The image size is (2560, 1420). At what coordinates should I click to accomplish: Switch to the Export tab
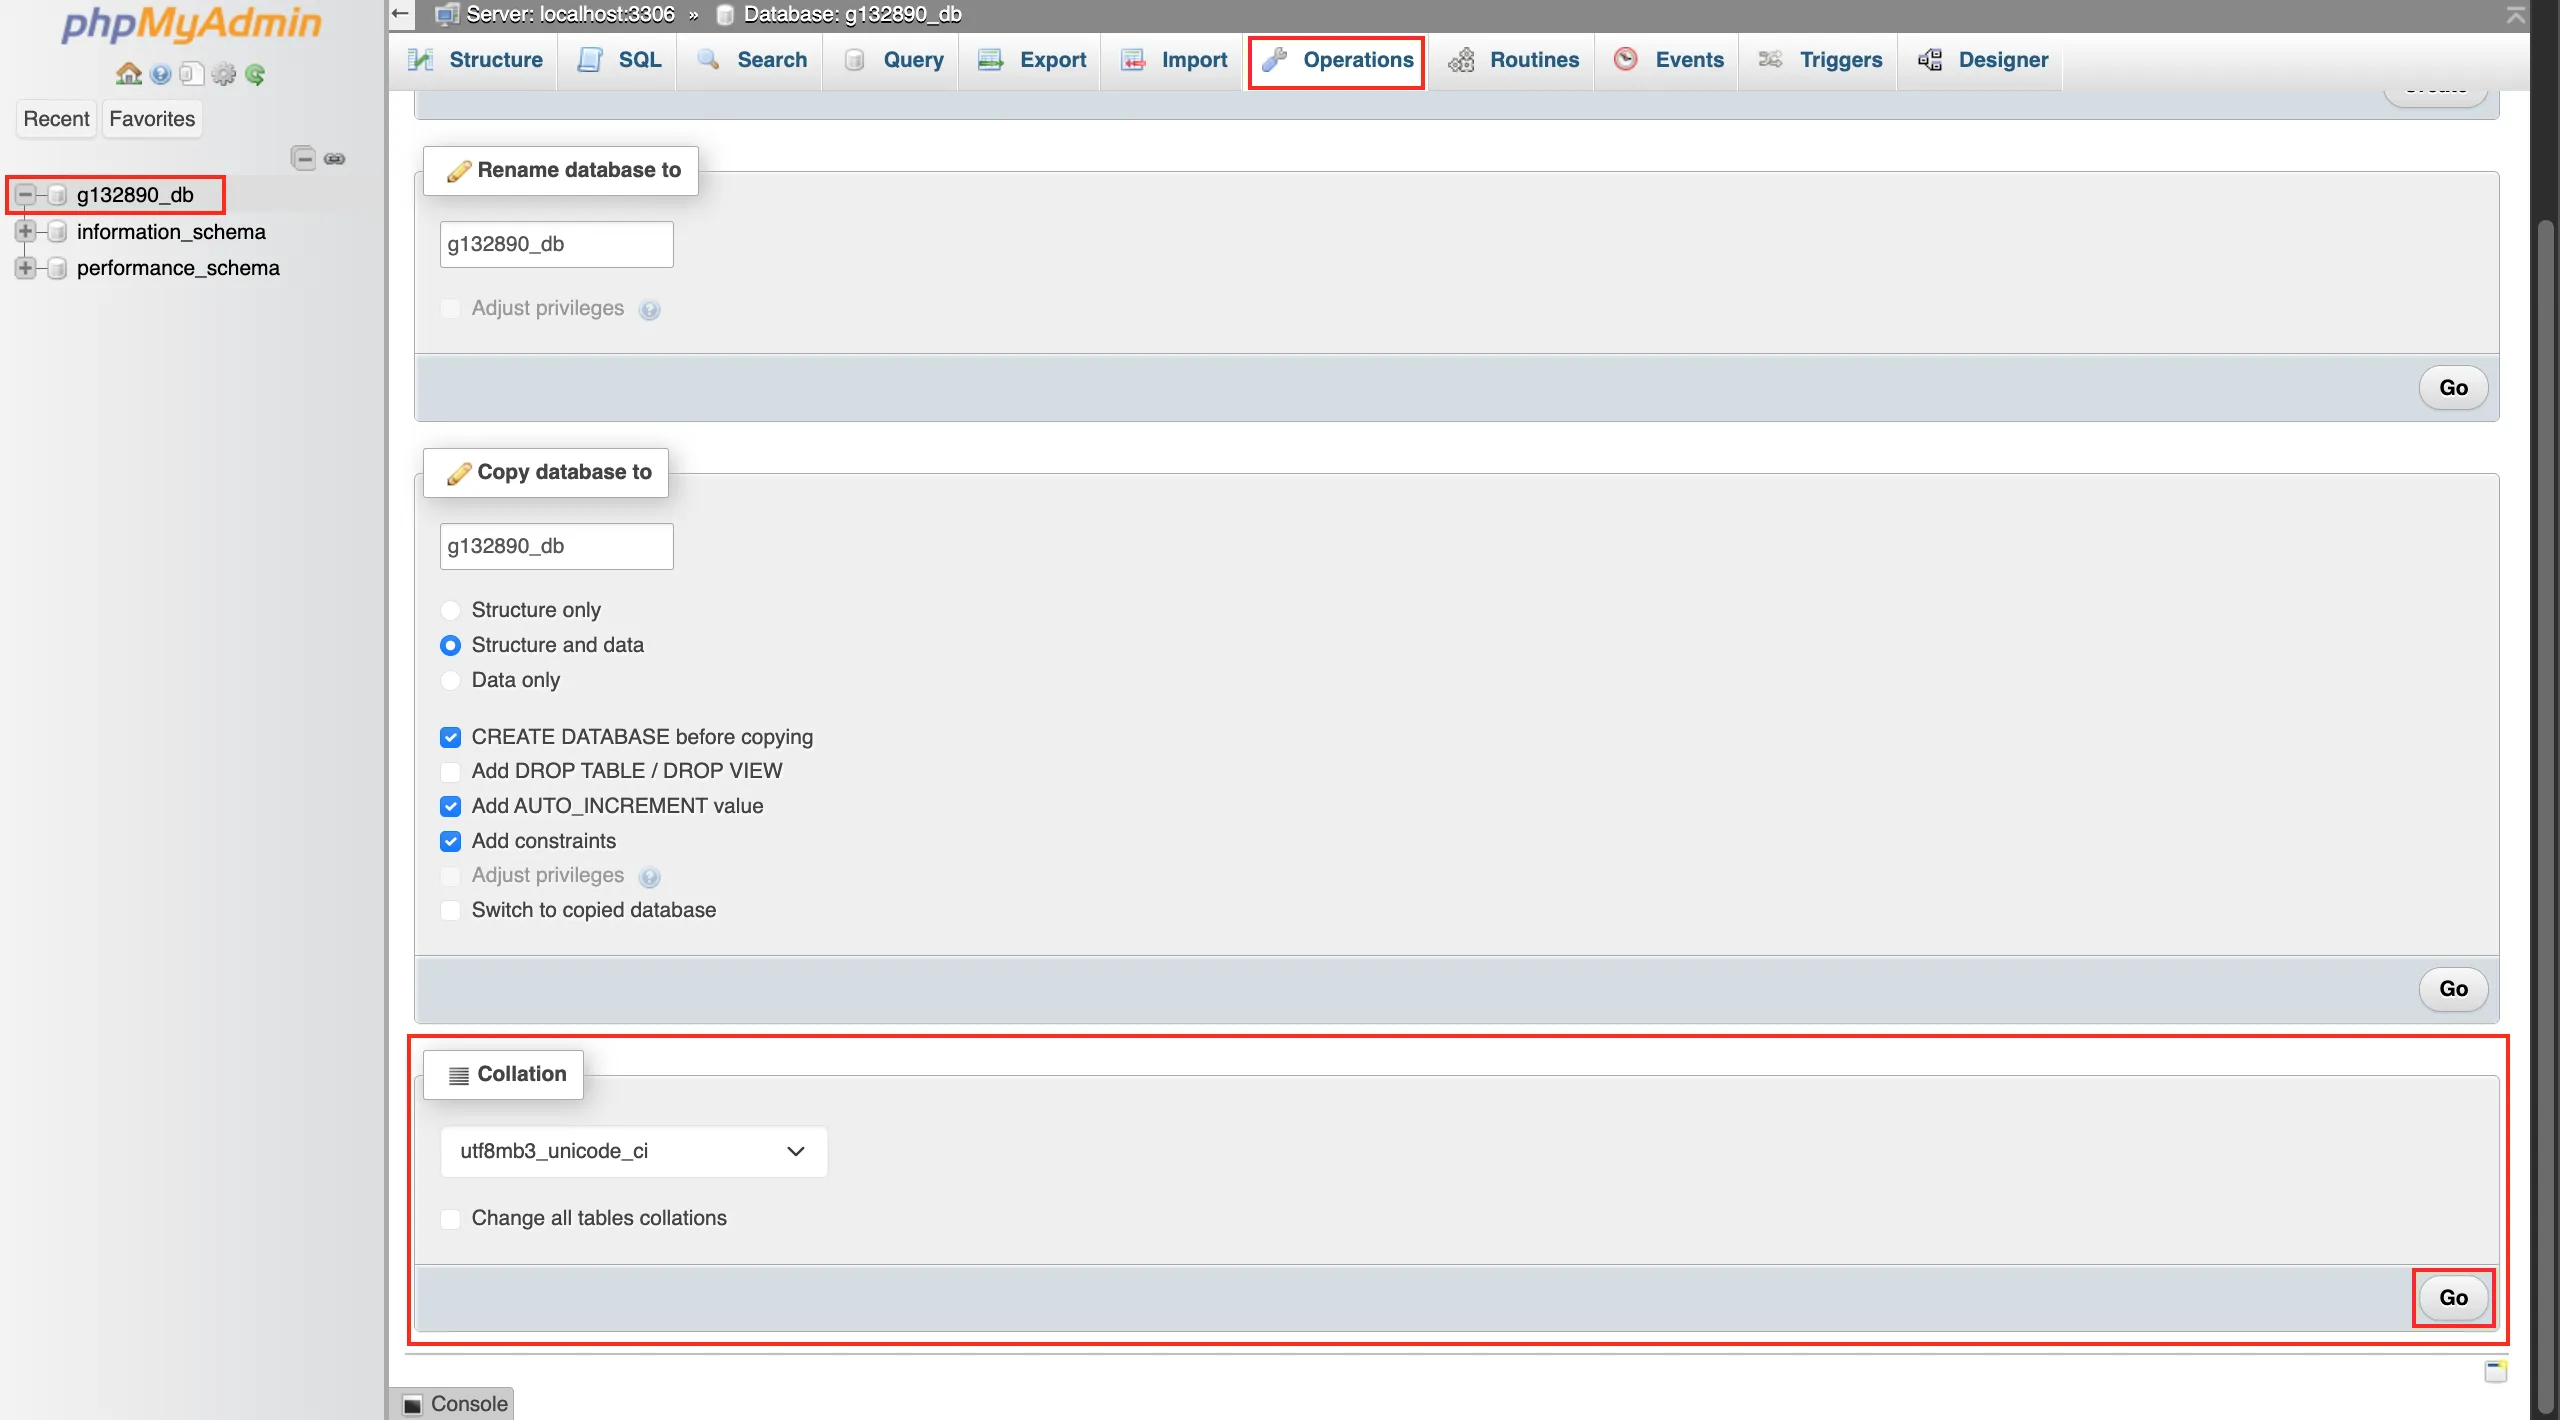1032,60
